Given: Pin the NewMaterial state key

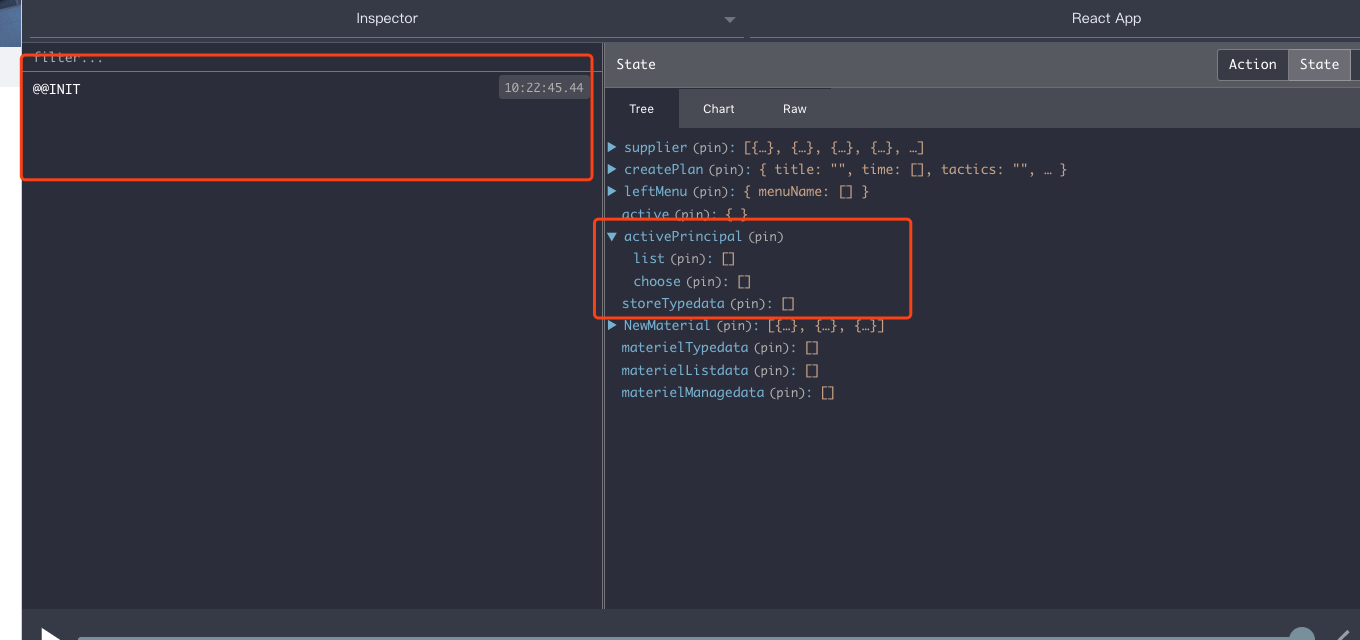Looking at the screenshot, I should point(737,326).
